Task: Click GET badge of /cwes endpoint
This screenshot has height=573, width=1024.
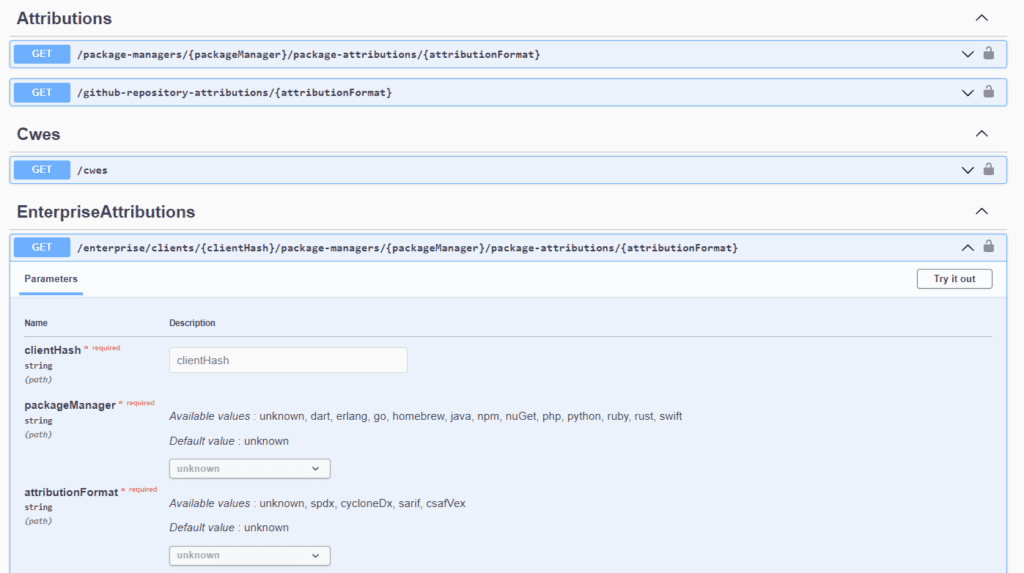Action: click(x=42, y=170)
